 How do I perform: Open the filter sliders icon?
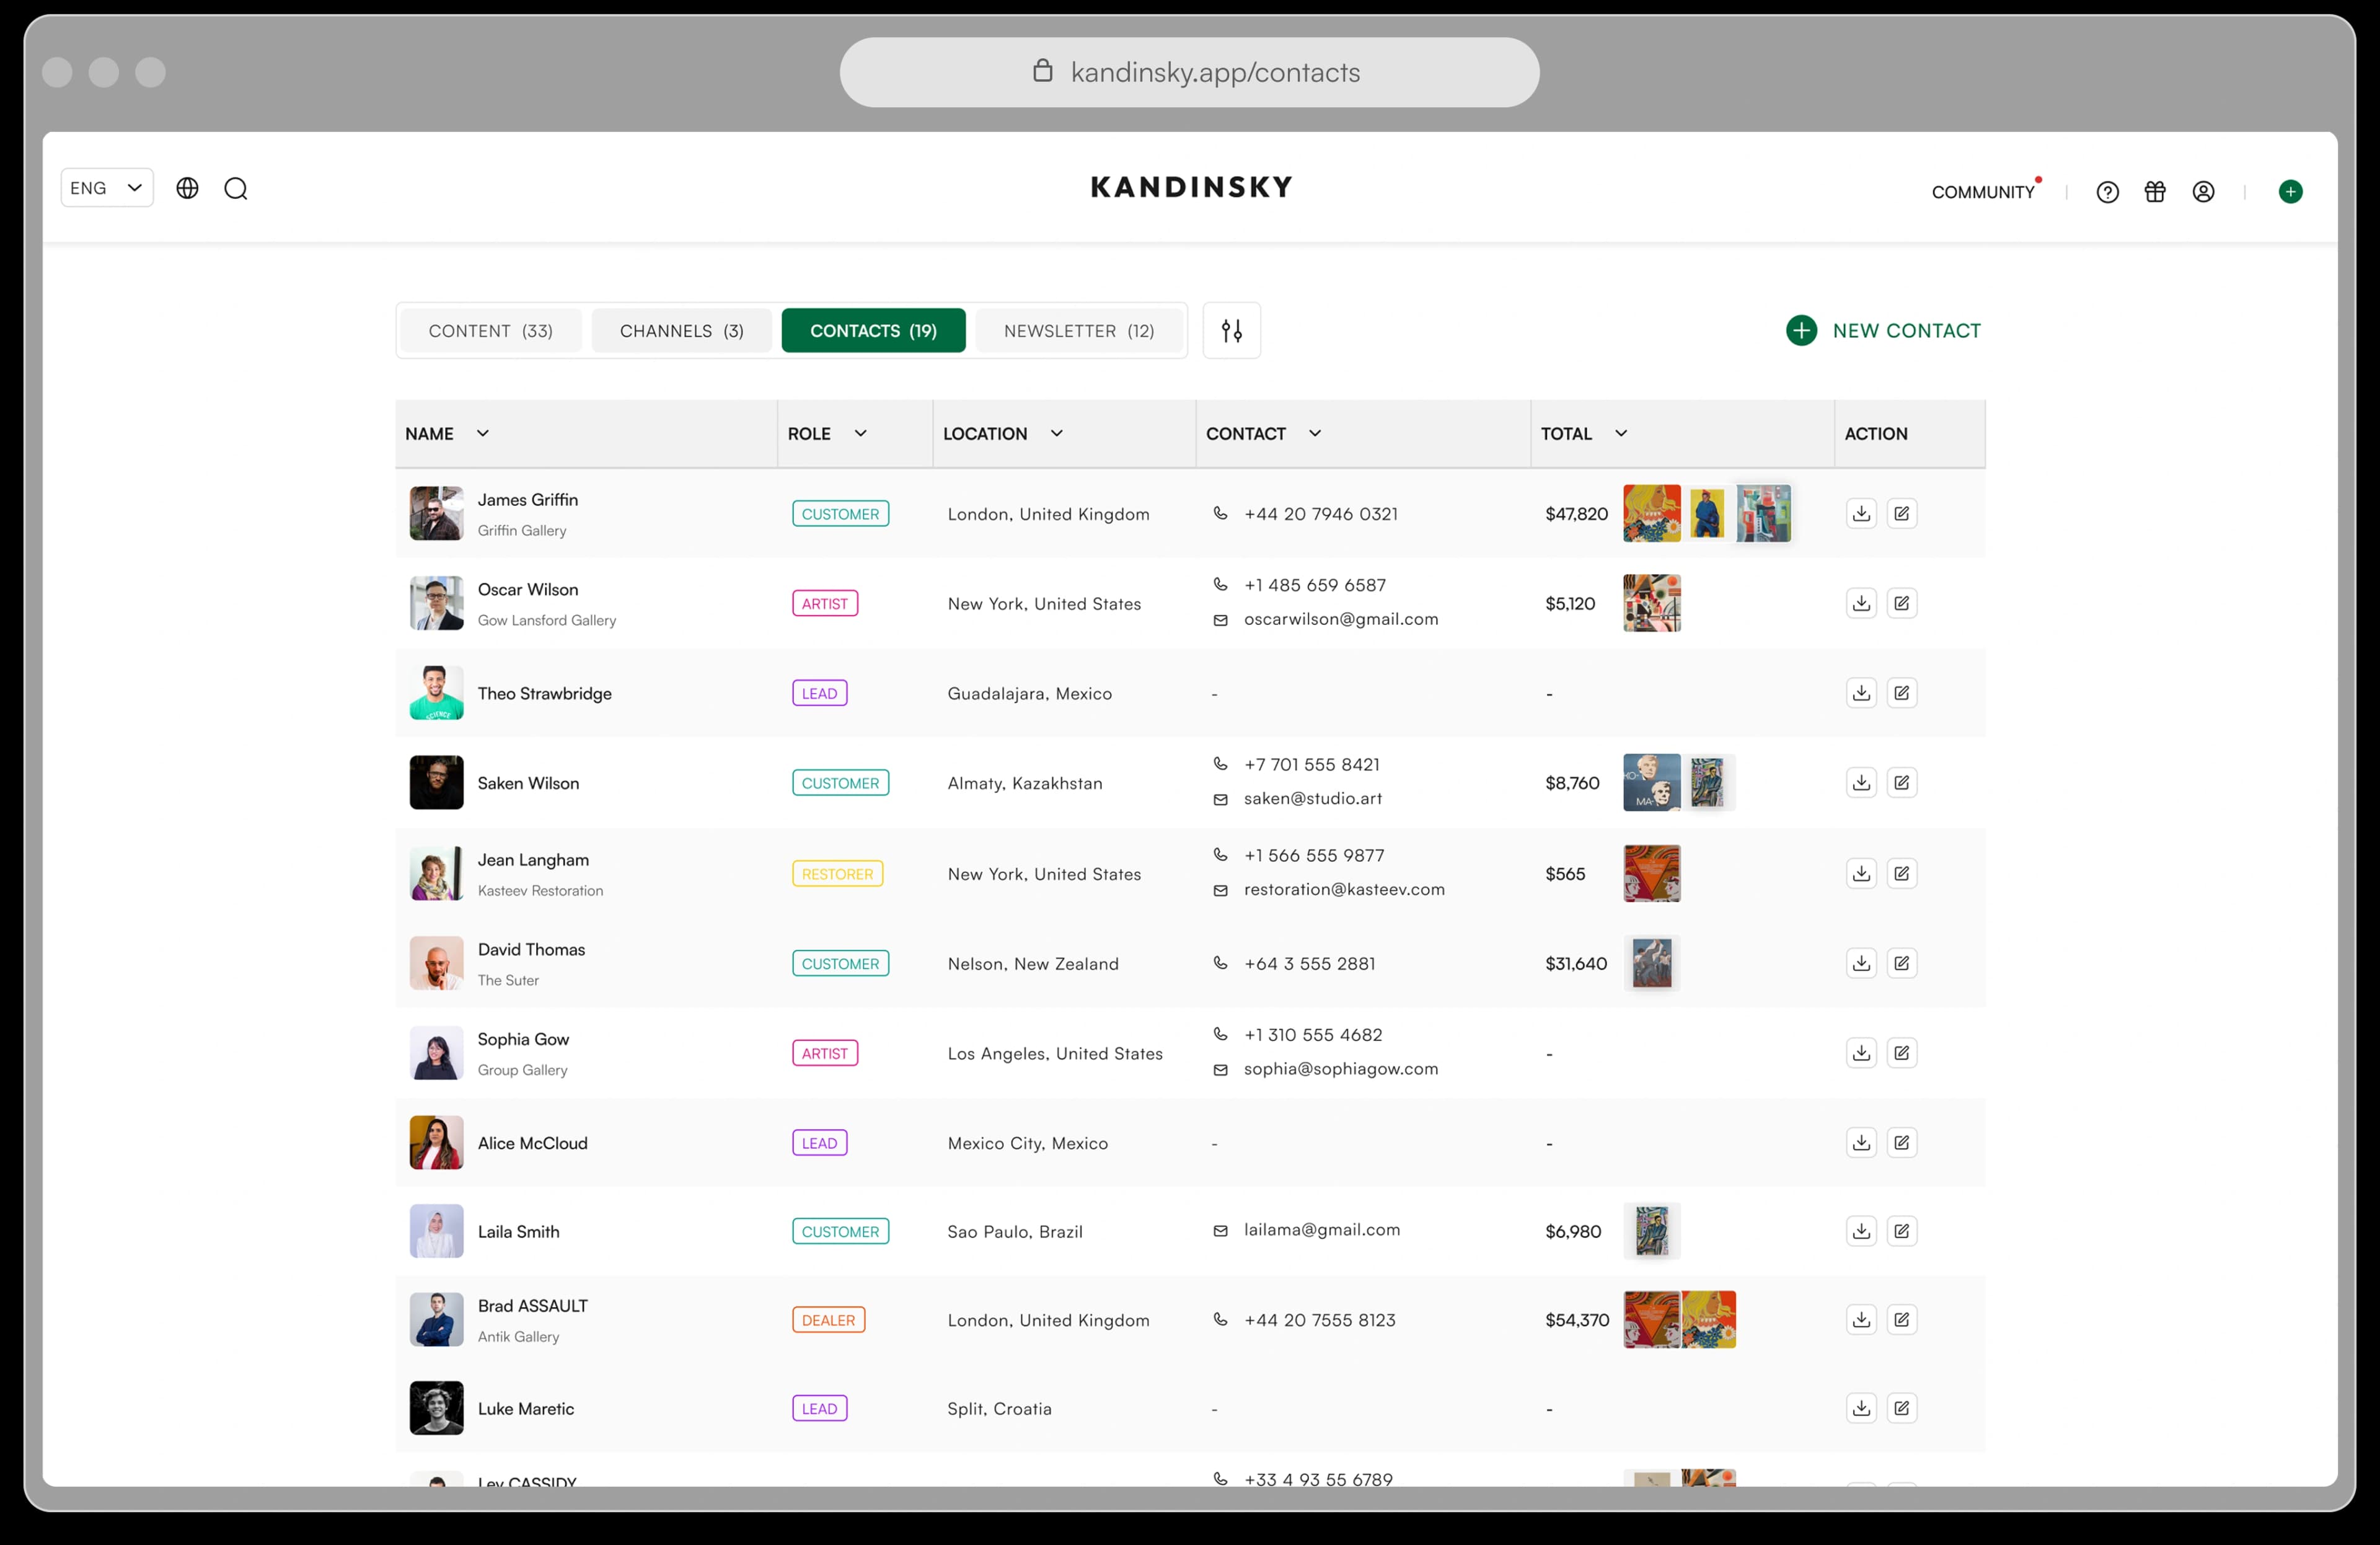pyautogui.click(x=1231, y=330)
